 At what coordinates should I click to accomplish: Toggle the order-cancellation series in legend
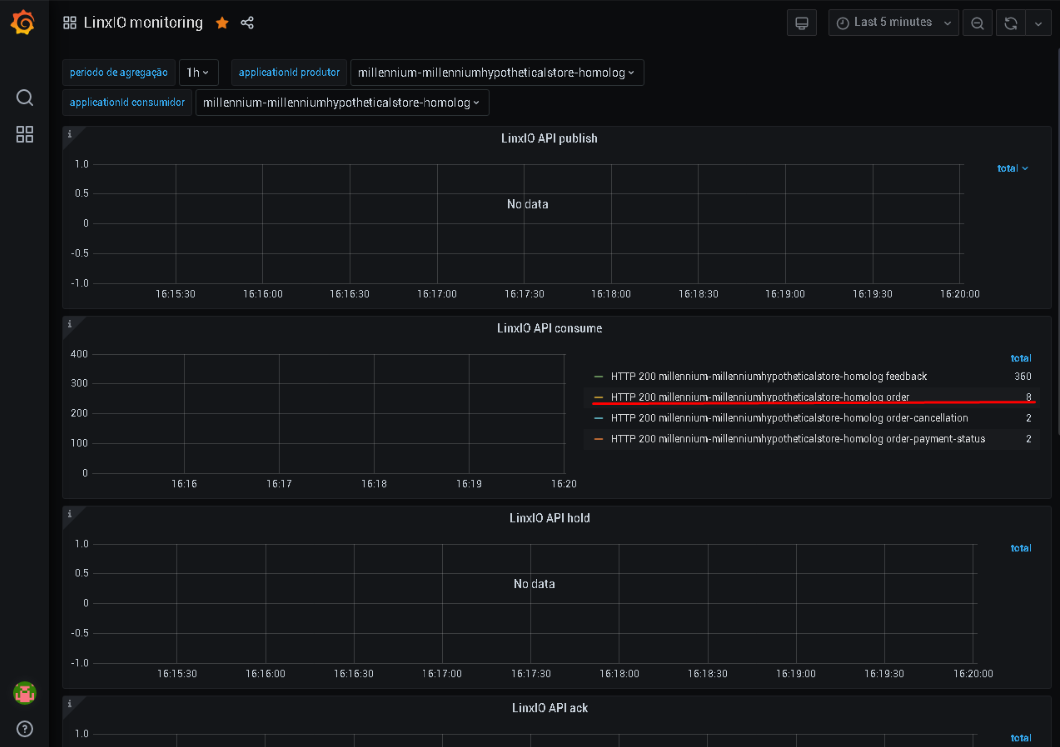point(790,418)
